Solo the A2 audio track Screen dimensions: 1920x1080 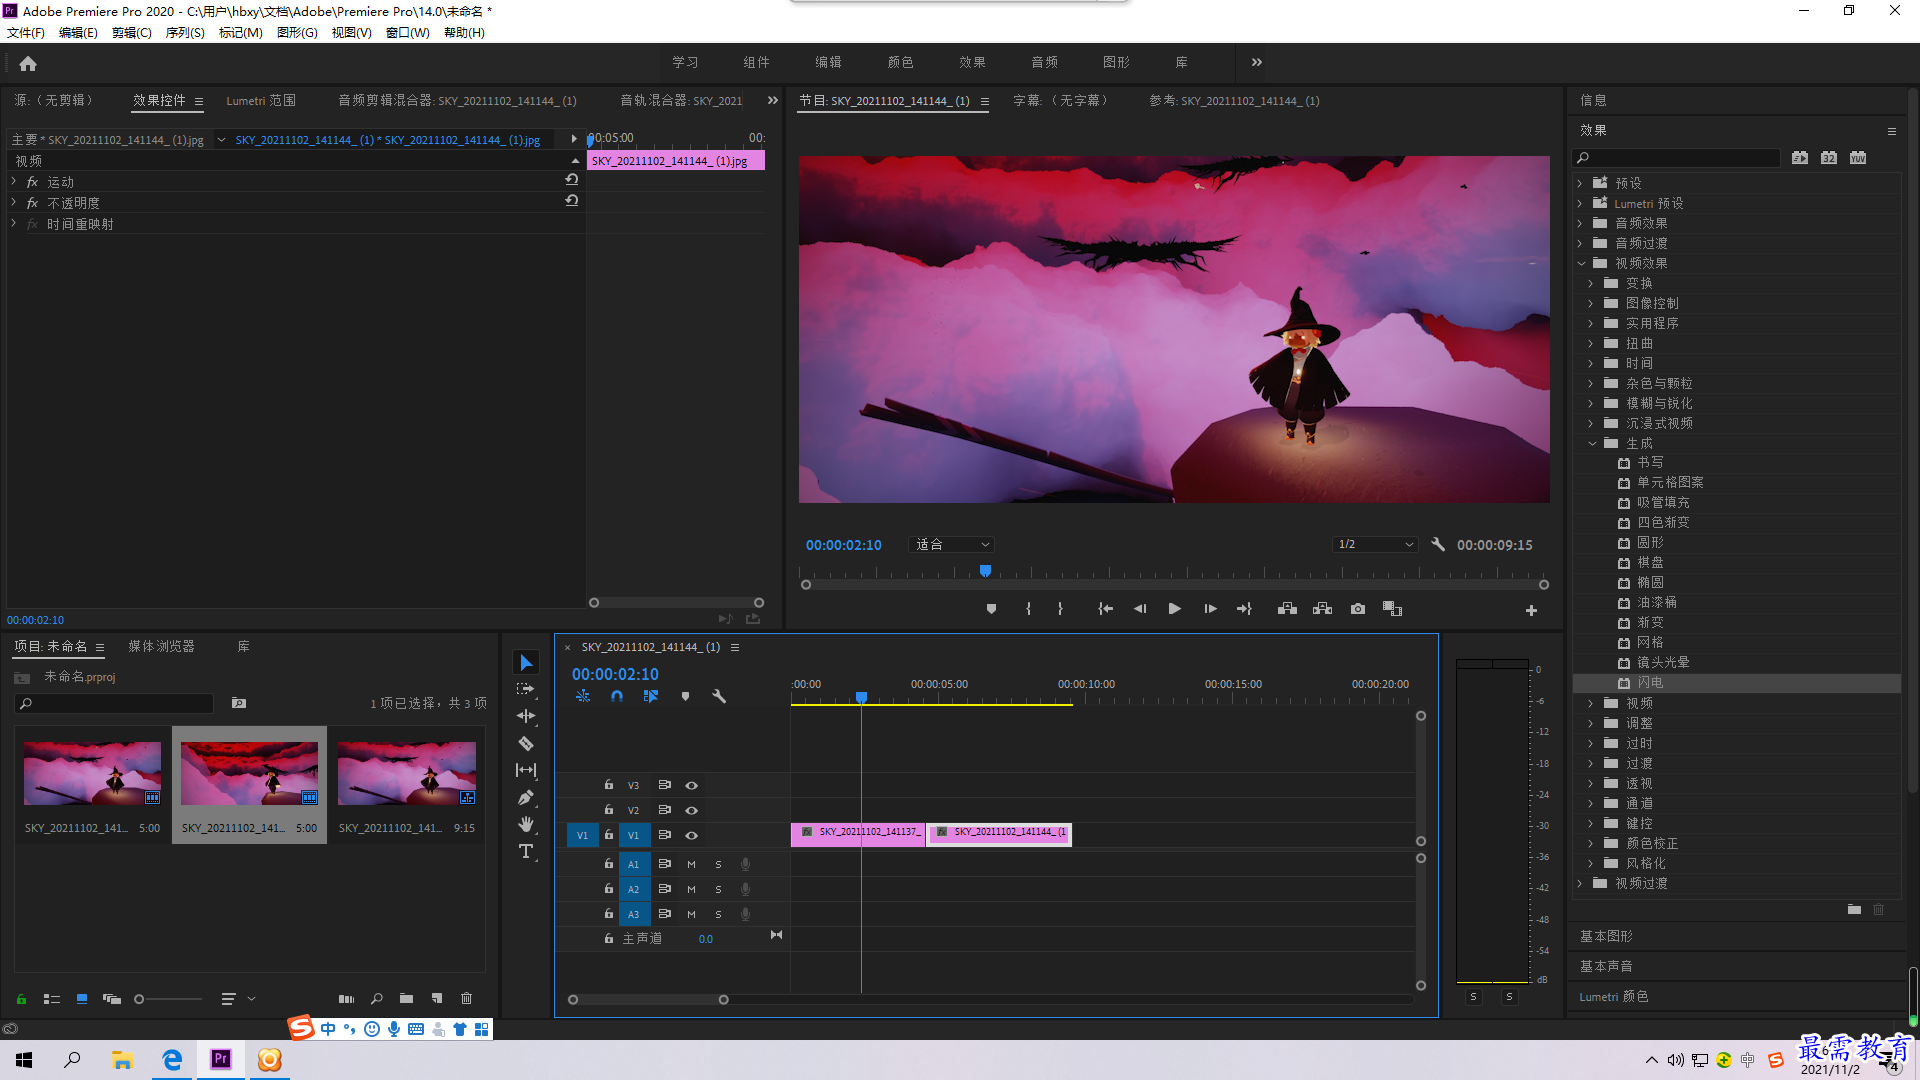click(x=718, y=889)
